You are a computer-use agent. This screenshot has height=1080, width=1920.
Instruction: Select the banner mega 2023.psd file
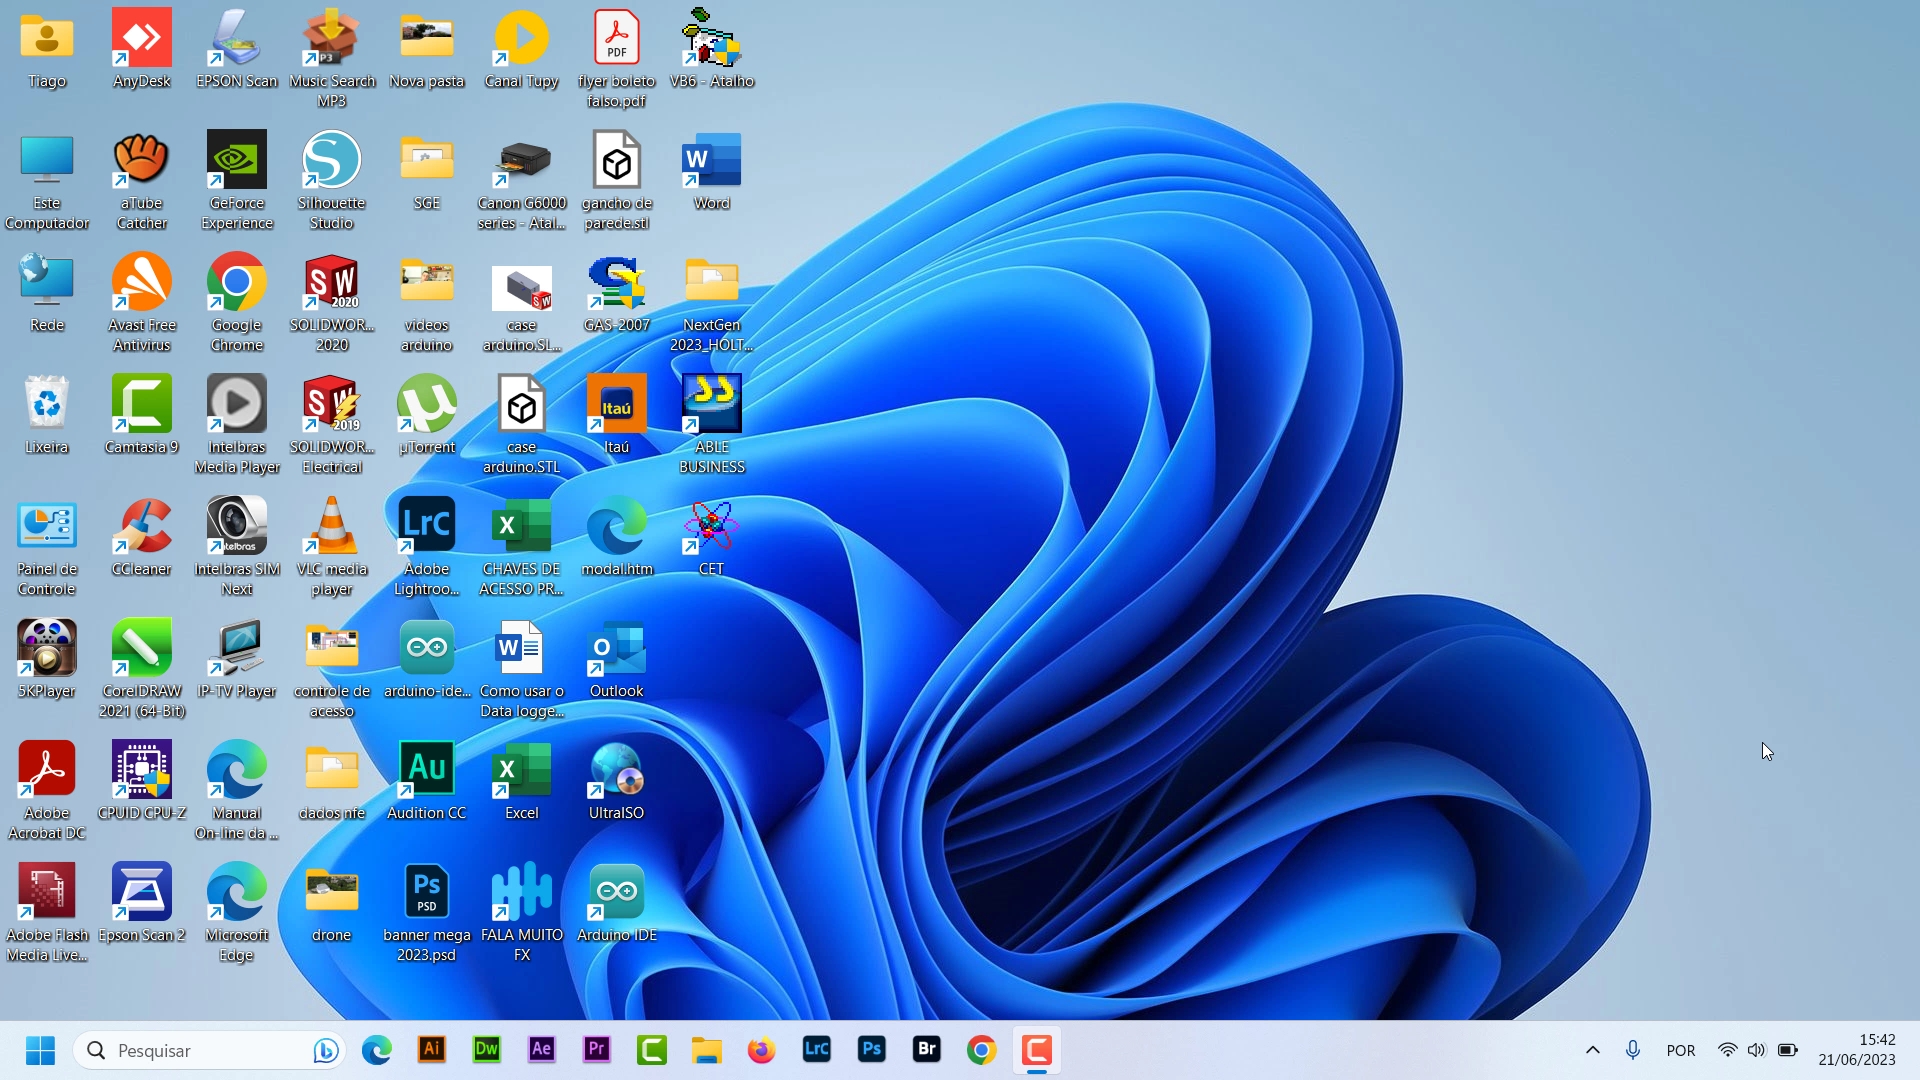click(x=426, y=913)
